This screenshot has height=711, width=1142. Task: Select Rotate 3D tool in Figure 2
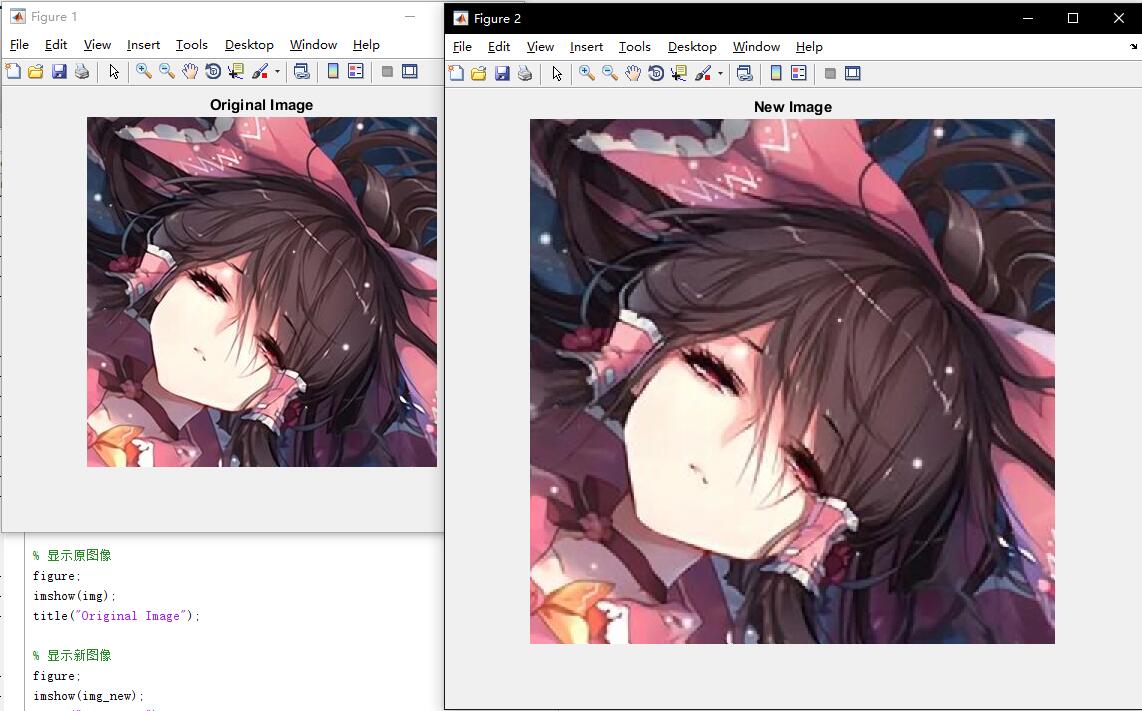655,73
